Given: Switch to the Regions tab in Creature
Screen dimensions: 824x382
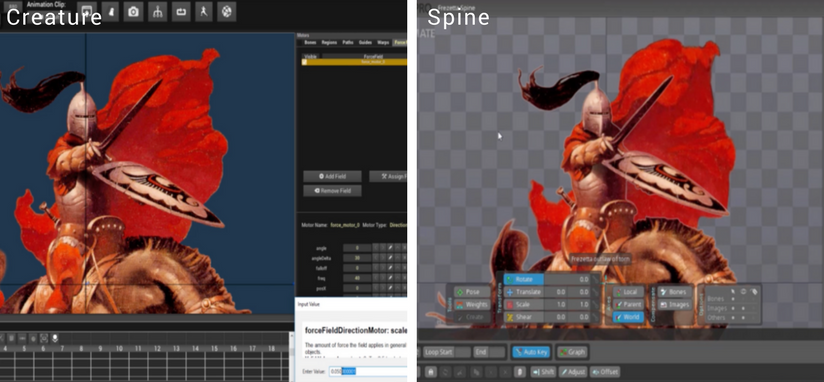Looking at the screenshot, I should coord(329,43).
